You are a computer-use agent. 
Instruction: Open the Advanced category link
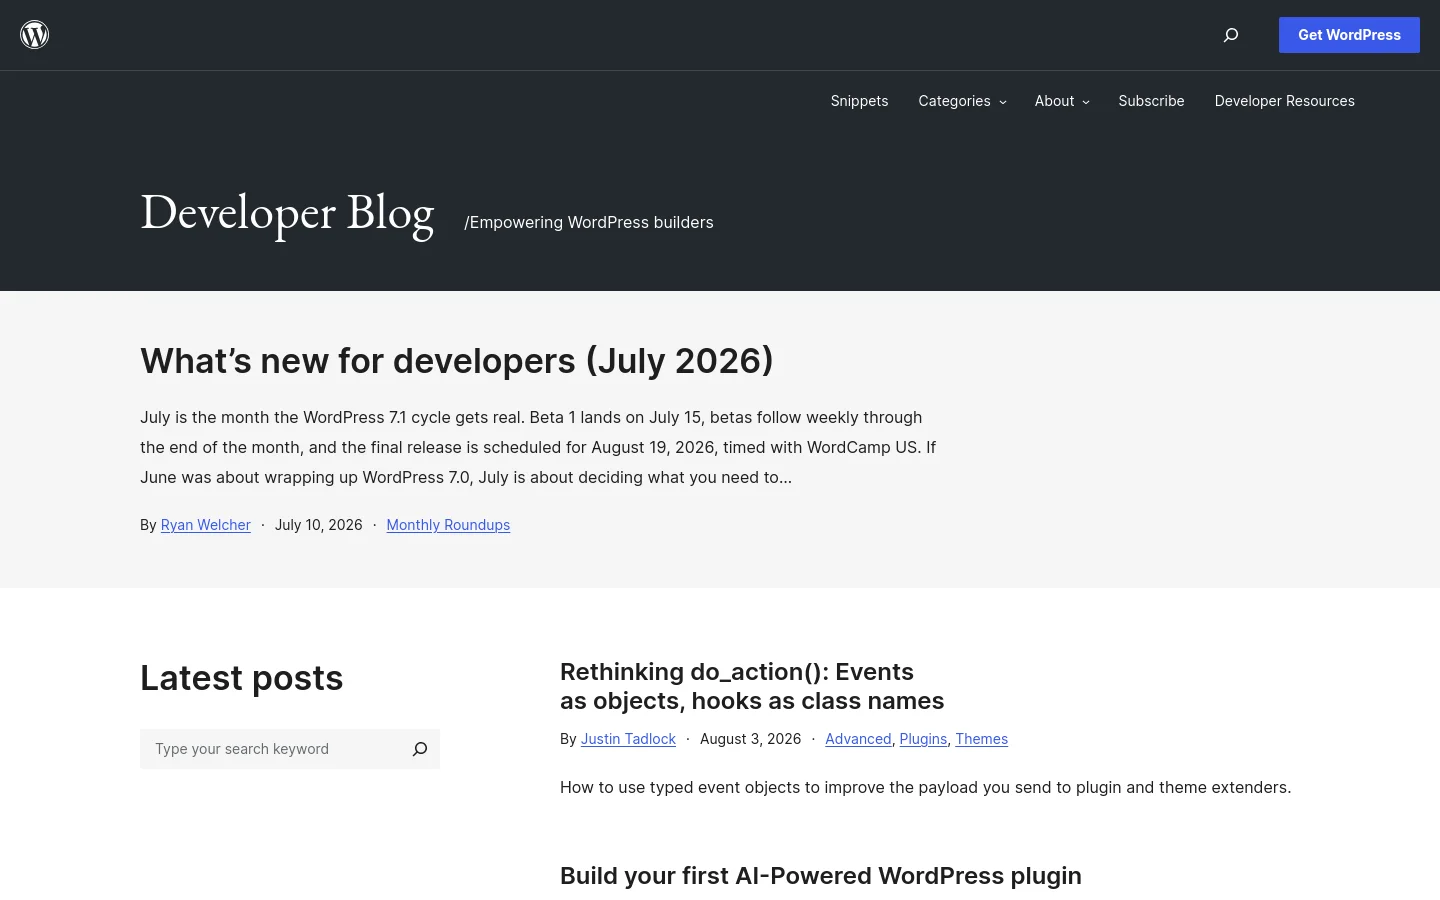(x=858, y=739)
